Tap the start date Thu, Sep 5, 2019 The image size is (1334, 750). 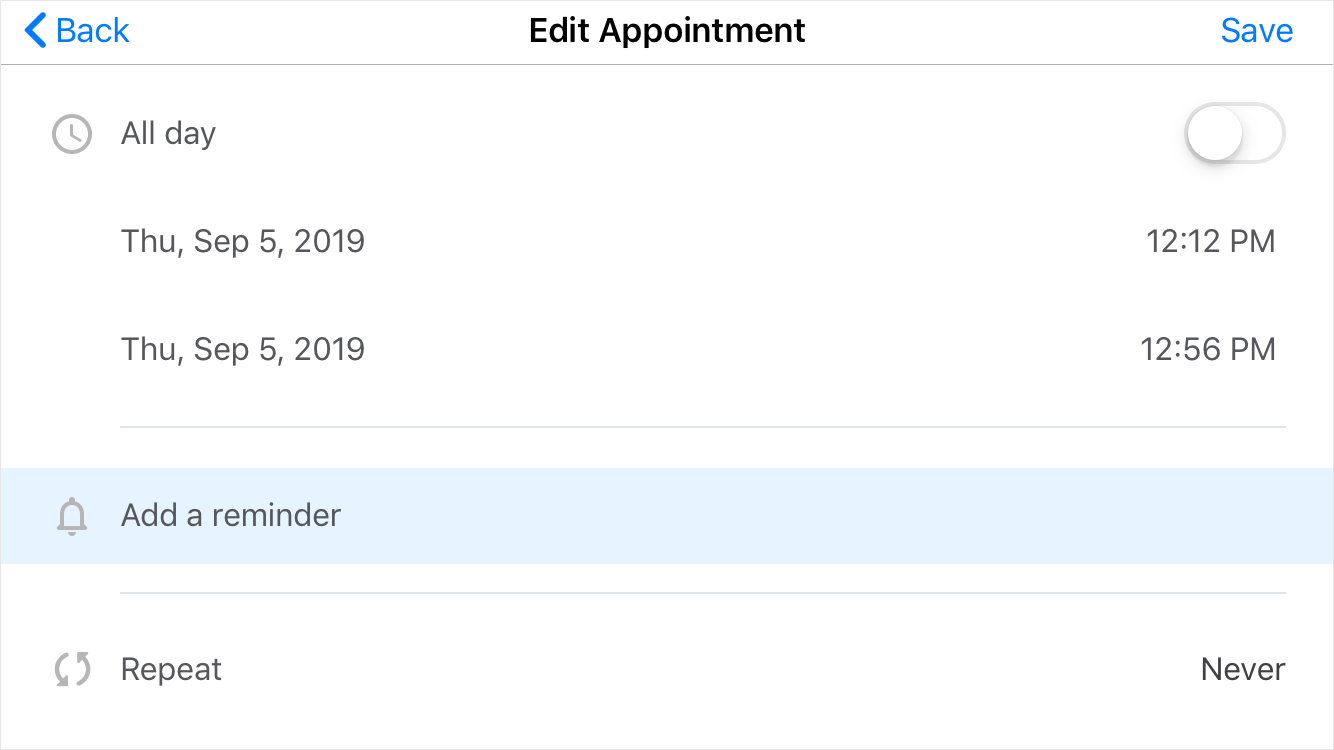(243, 240)
